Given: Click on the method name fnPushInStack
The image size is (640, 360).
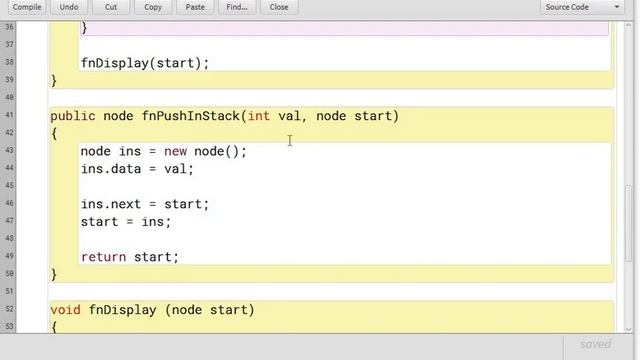Looking at the screenshot, I should (191, 116).
